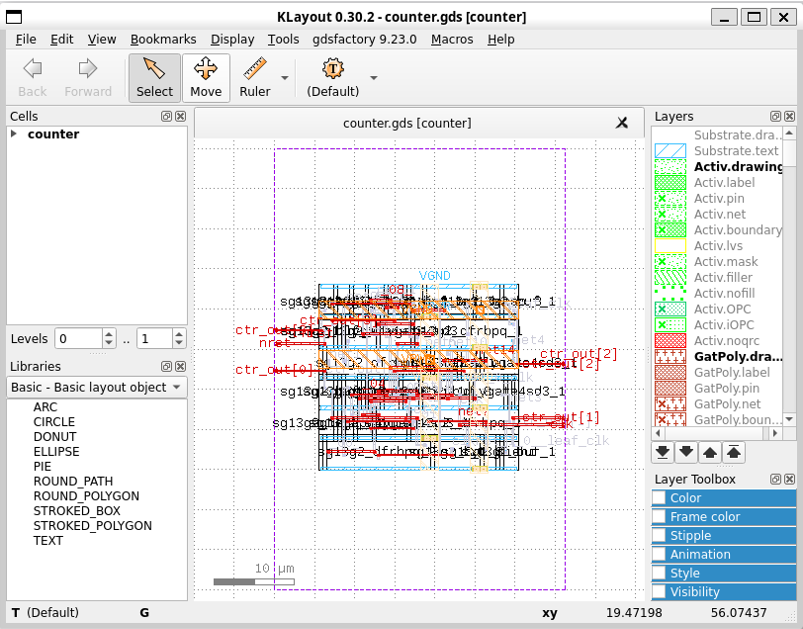Viewport: 803px width, 629px height.
Task: Move selected layer to top arrow
Action: (734, 452)
